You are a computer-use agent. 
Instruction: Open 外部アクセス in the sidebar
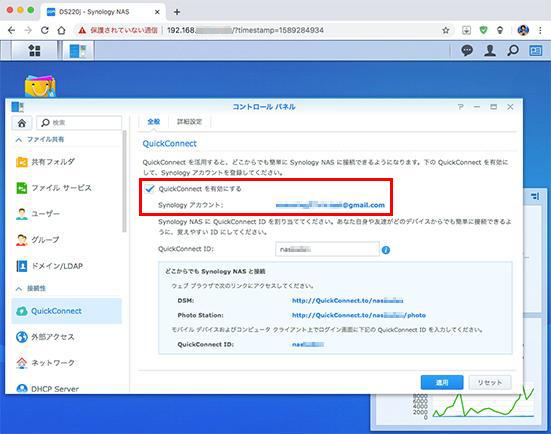67,337
